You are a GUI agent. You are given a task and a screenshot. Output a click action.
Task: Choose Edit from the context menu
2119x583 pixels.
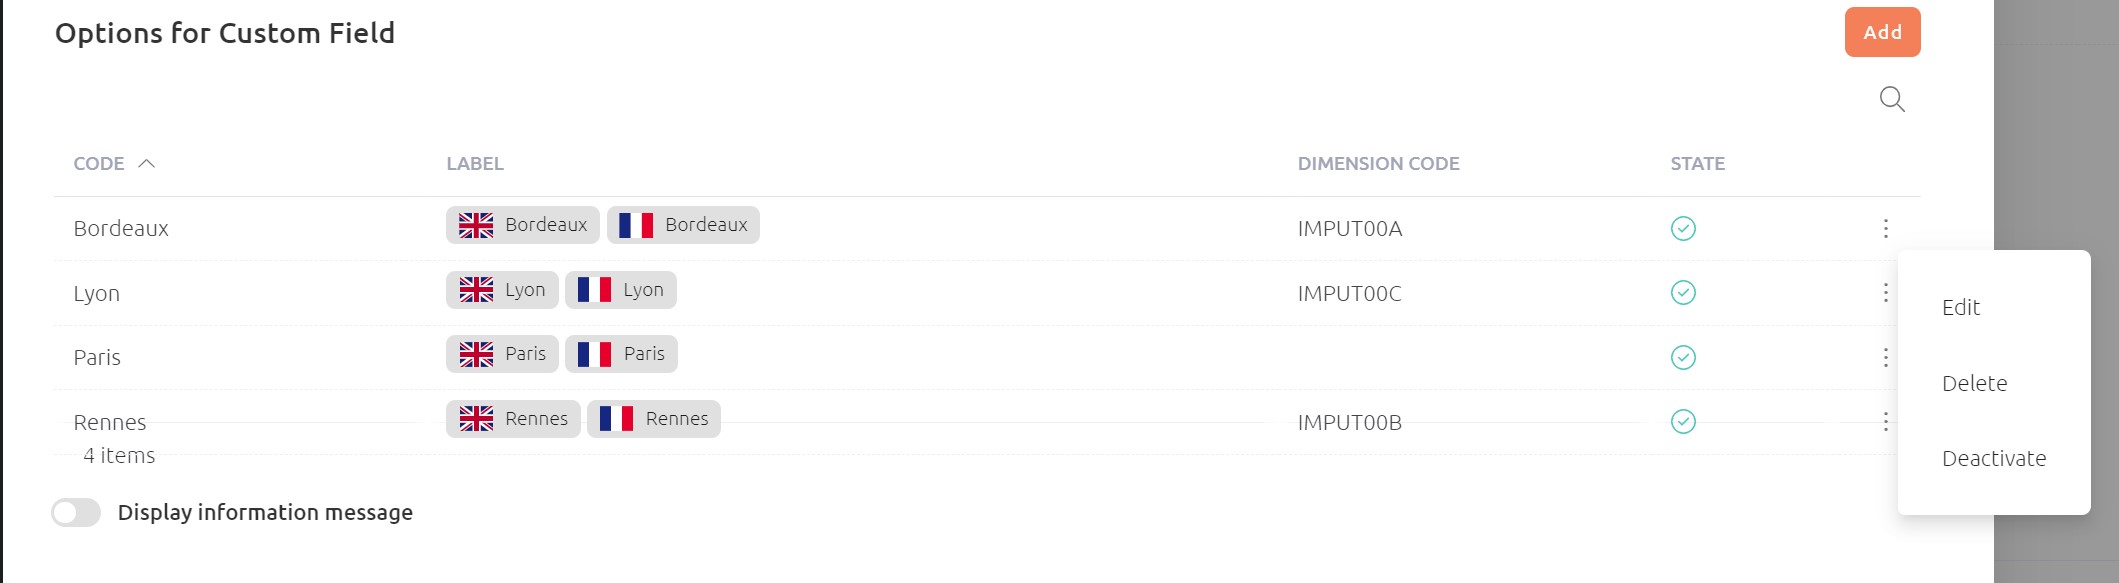(1960, 308)
